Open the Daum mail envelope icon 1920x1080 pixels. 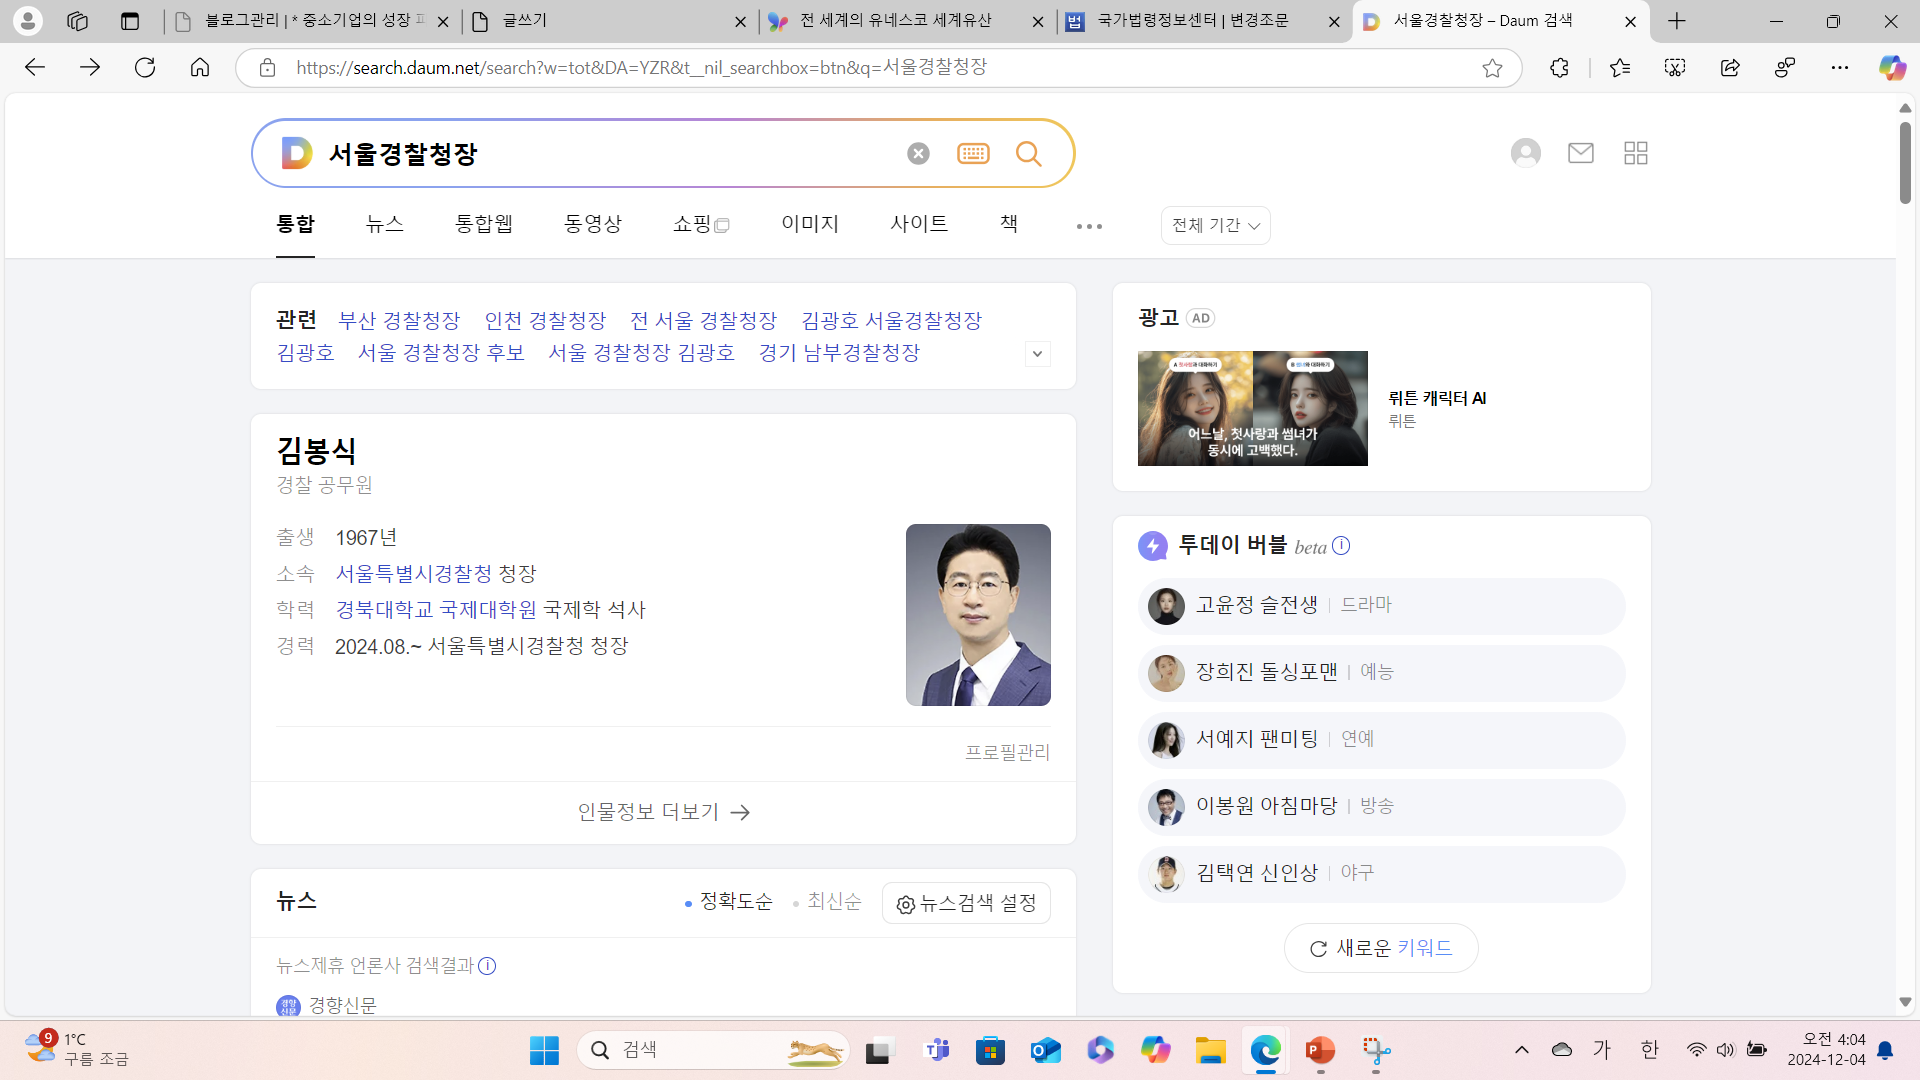pos(1580,153)
